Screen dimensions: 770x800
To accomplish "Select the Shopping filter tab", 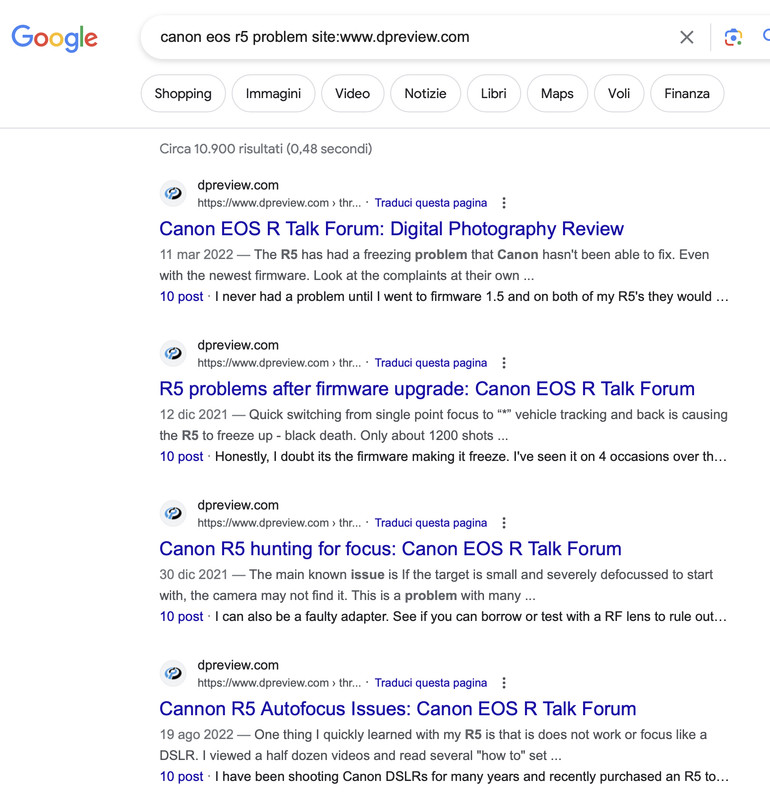I will point(183,93).
